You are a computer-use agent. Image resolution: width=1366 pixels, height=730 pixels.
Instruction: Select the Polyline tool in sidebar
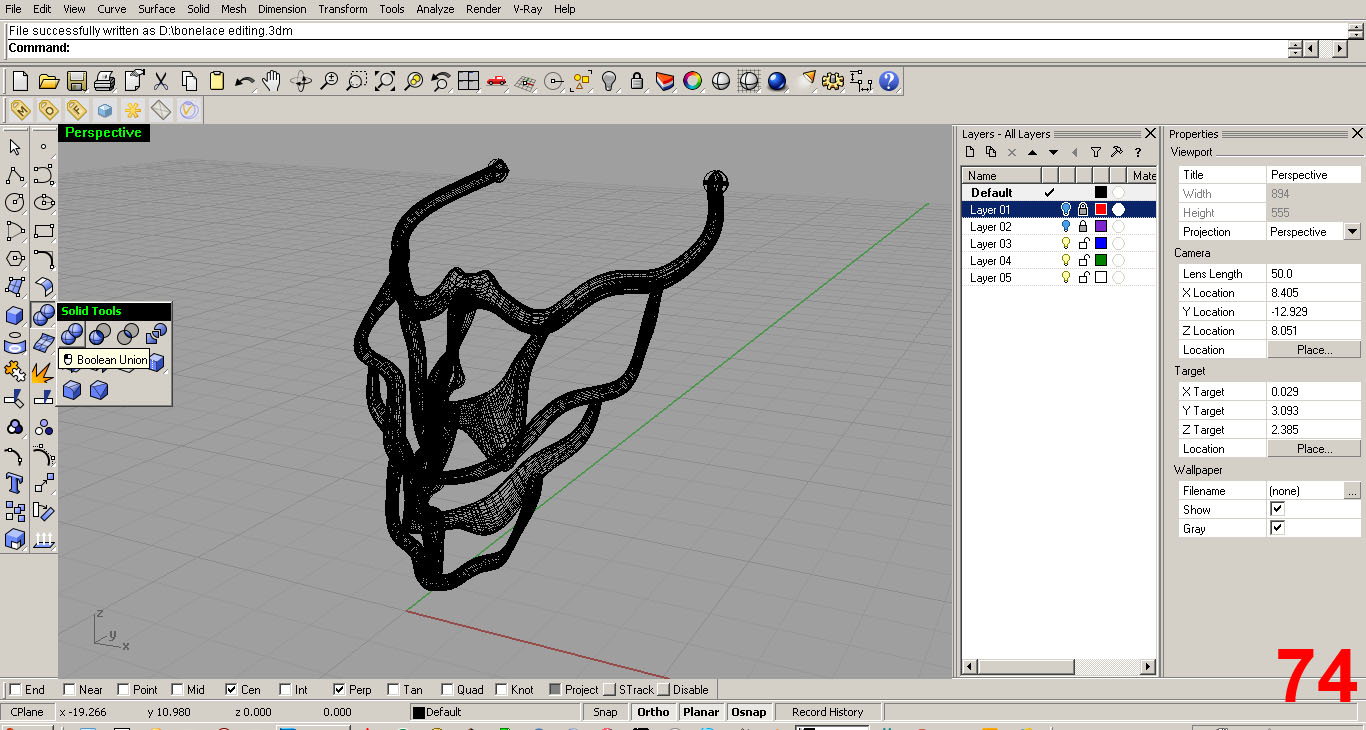15,175
